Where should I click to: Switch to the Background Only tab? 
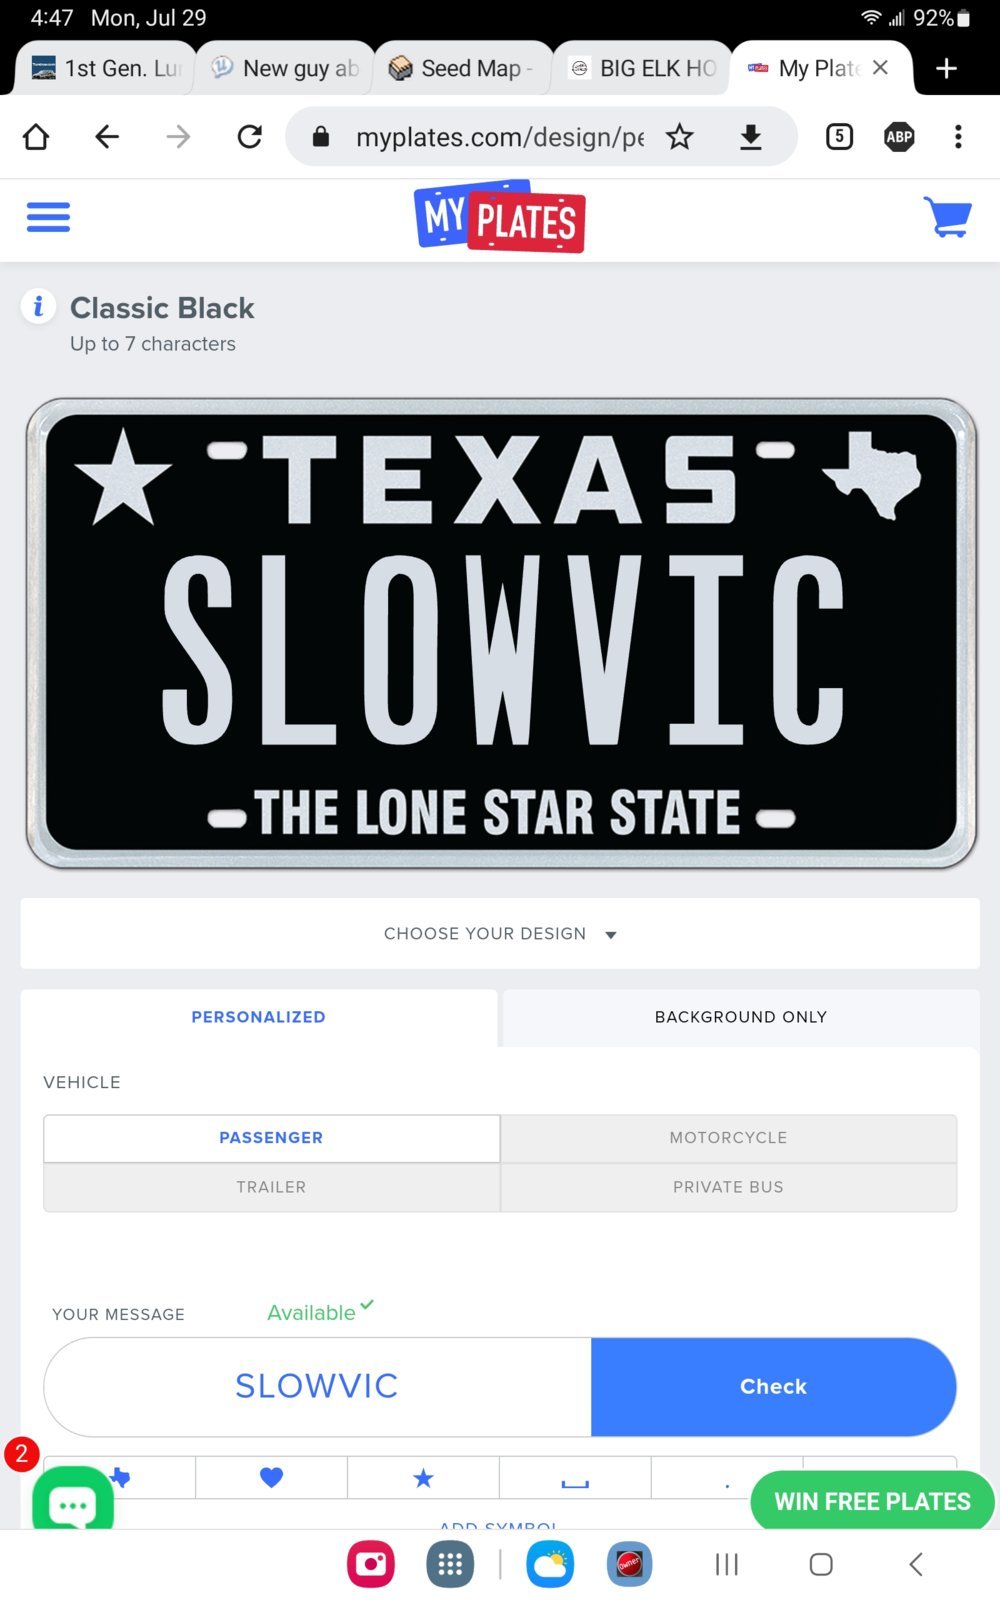[741, 1017]
